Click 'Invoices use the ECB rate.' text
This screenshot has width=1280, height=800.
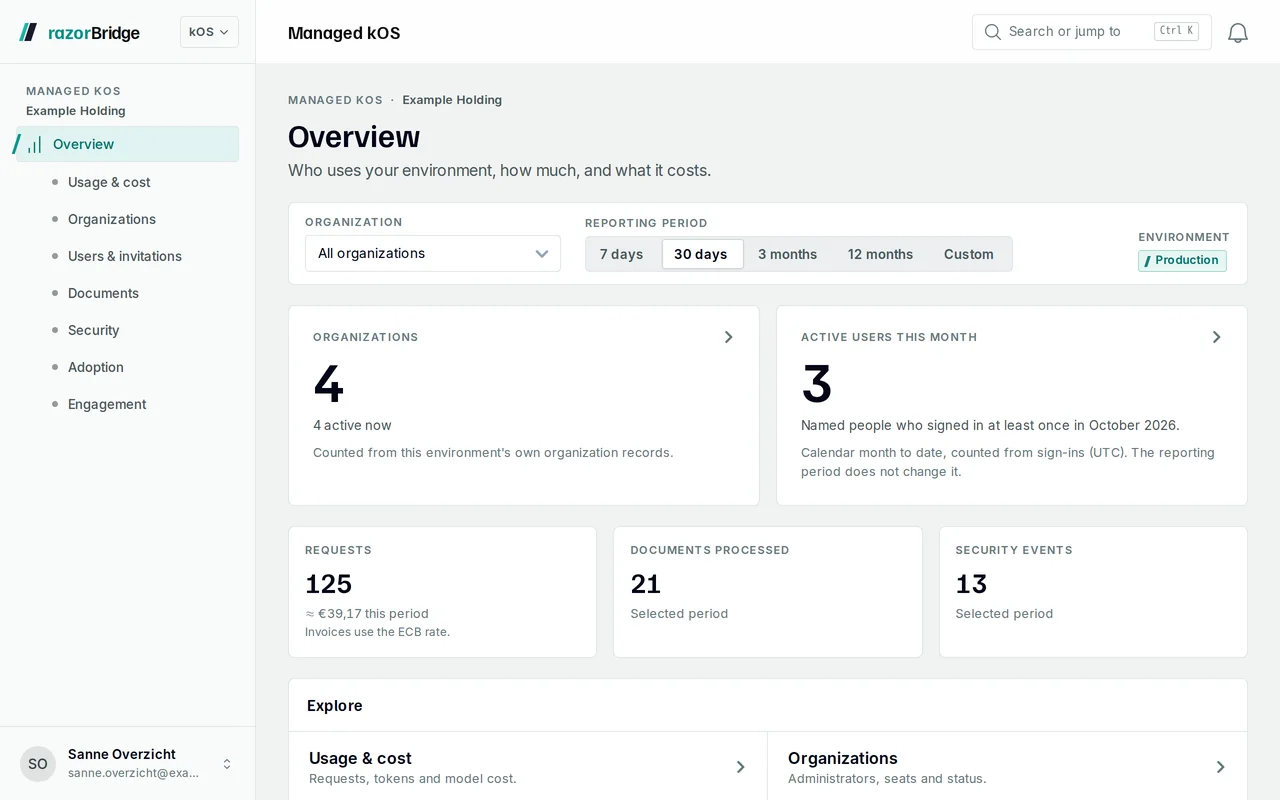377,632
